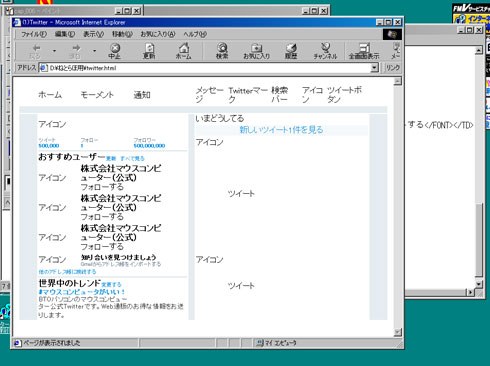
Task: Click the ツイート count 500,000
Action: click(49, 146)
